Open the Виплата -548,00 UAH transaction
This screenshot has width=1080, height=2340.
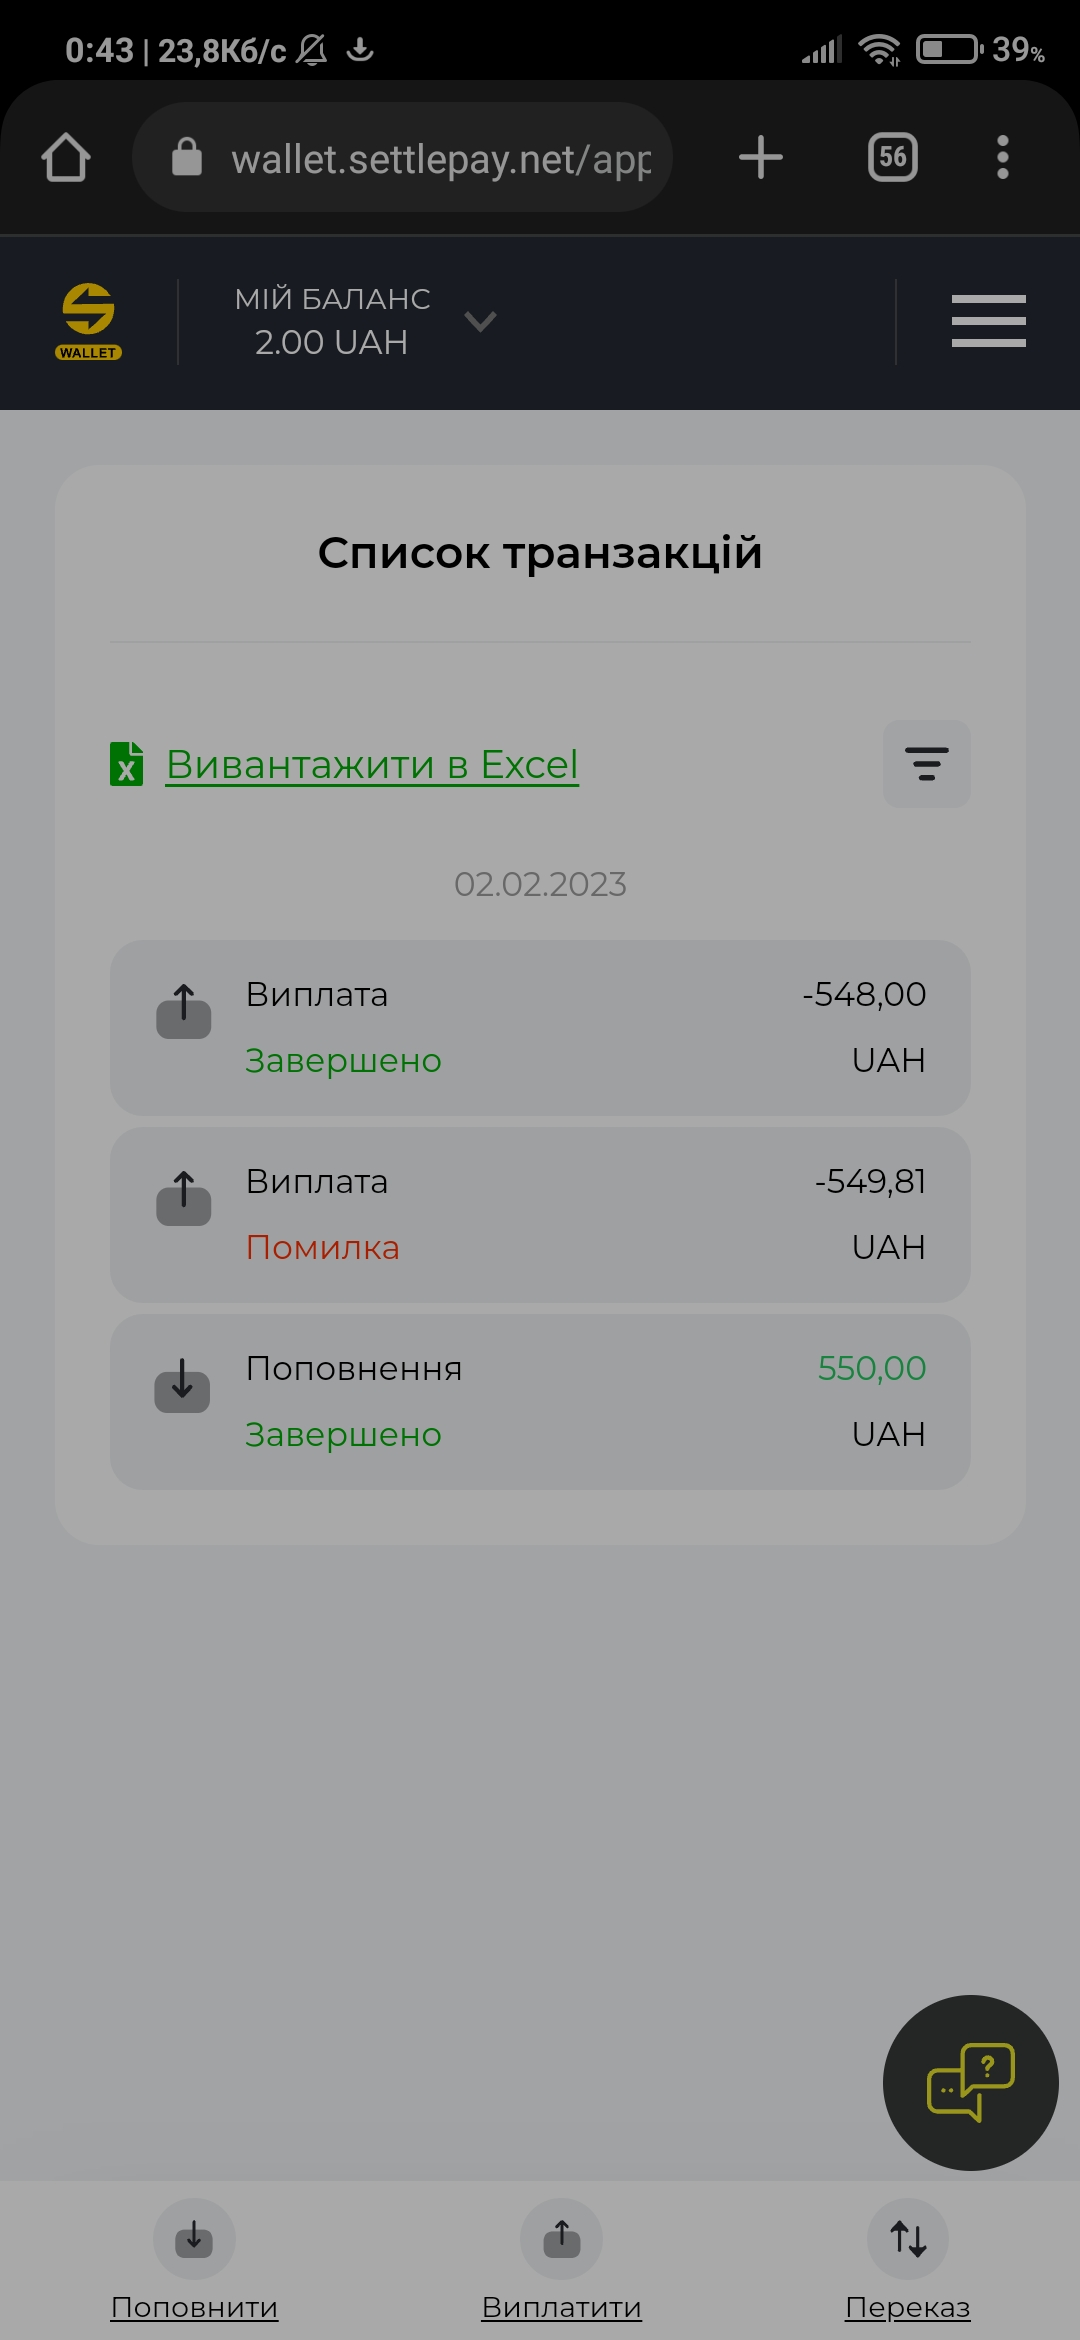(540, 1028)
